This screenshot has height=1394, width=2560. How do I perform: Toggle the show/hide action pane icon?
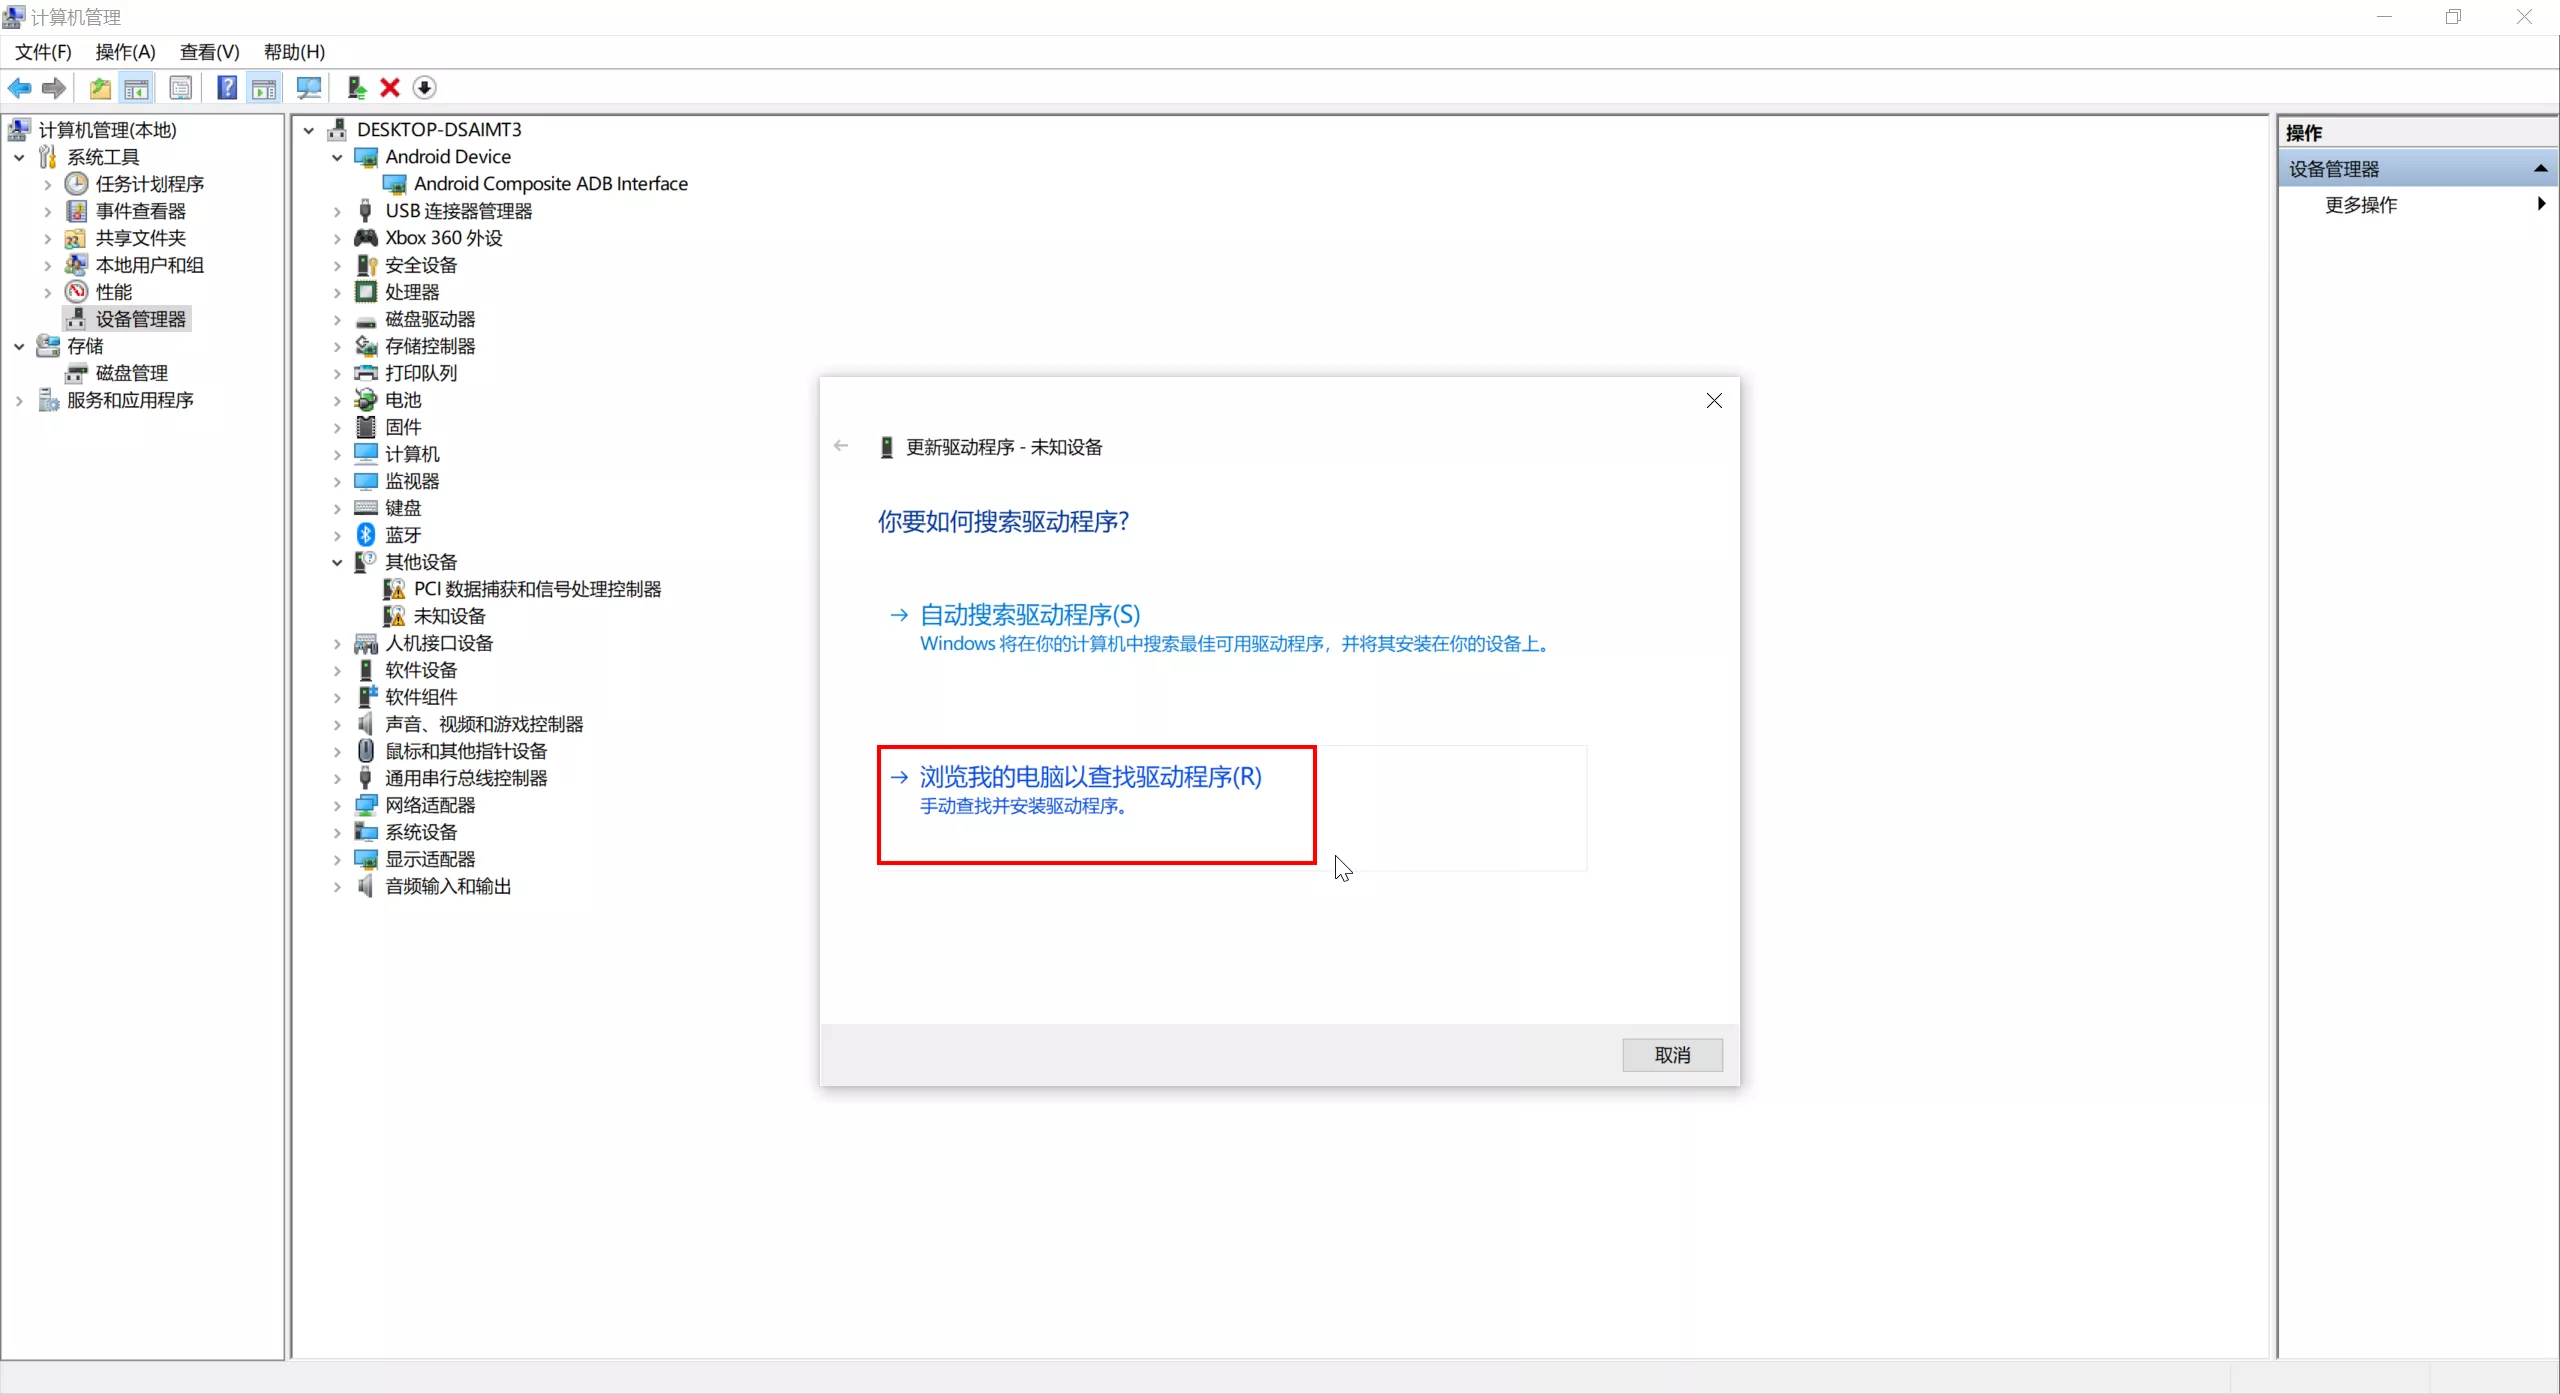264,88
